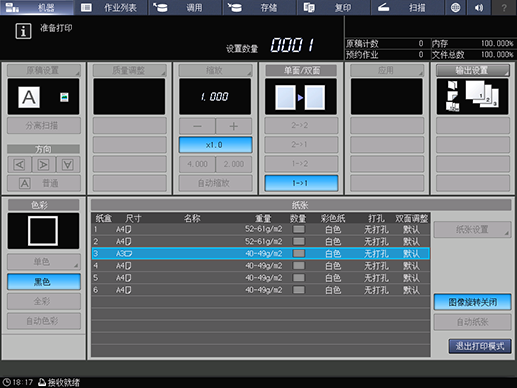The width and height of the screenshot is (517, 388).
Task: Toggle the 图像旋转关闭 button
Action: (472, 302)
